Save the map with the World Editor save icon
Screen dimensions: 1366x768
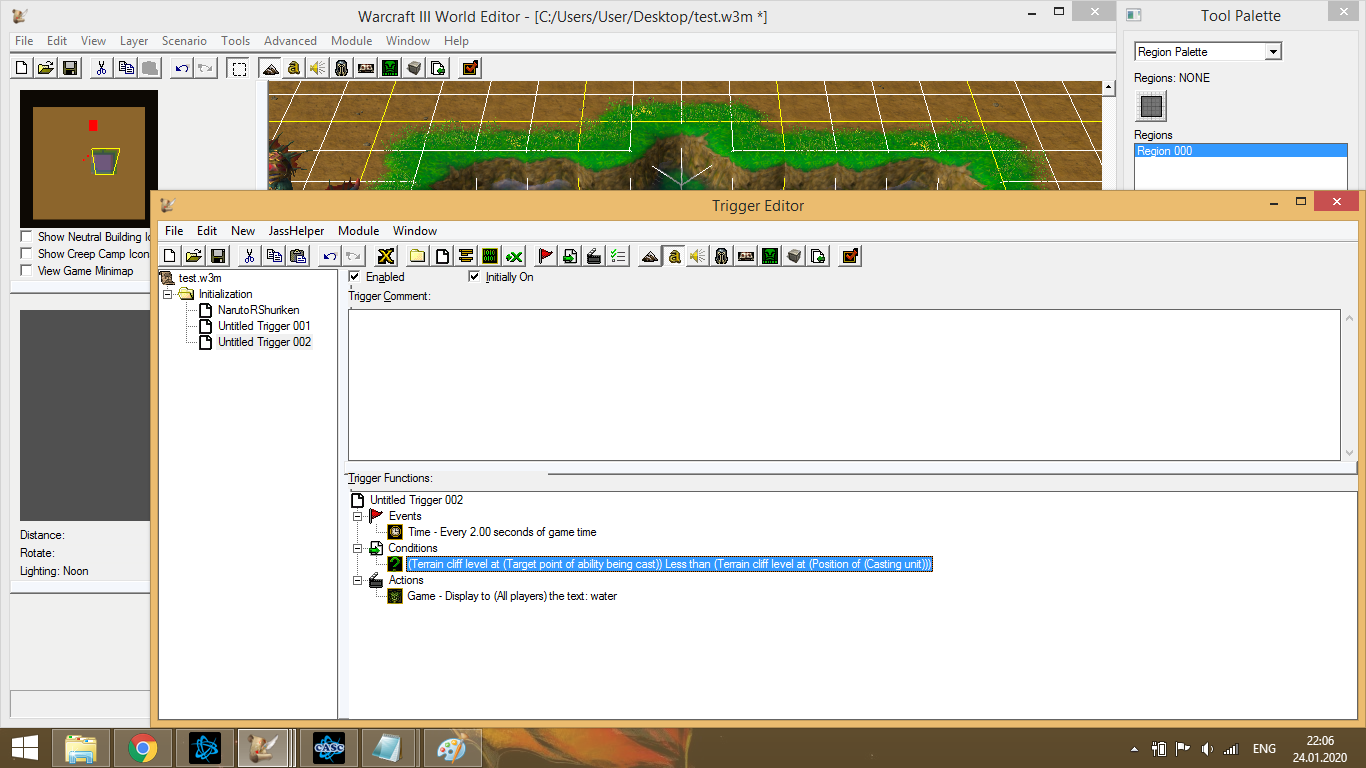pyautogui.click(x=70, y=68)
